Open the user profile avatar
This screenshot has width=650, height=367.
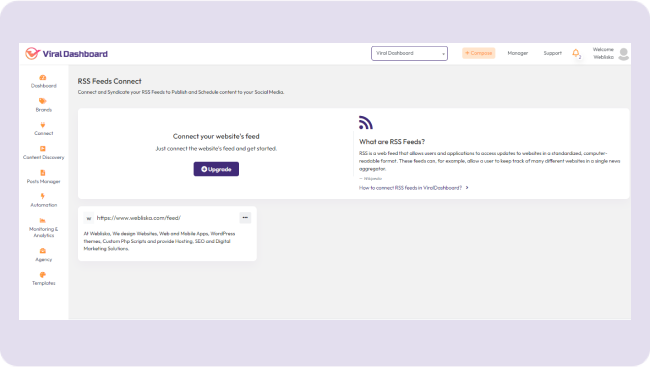[623, 53]
